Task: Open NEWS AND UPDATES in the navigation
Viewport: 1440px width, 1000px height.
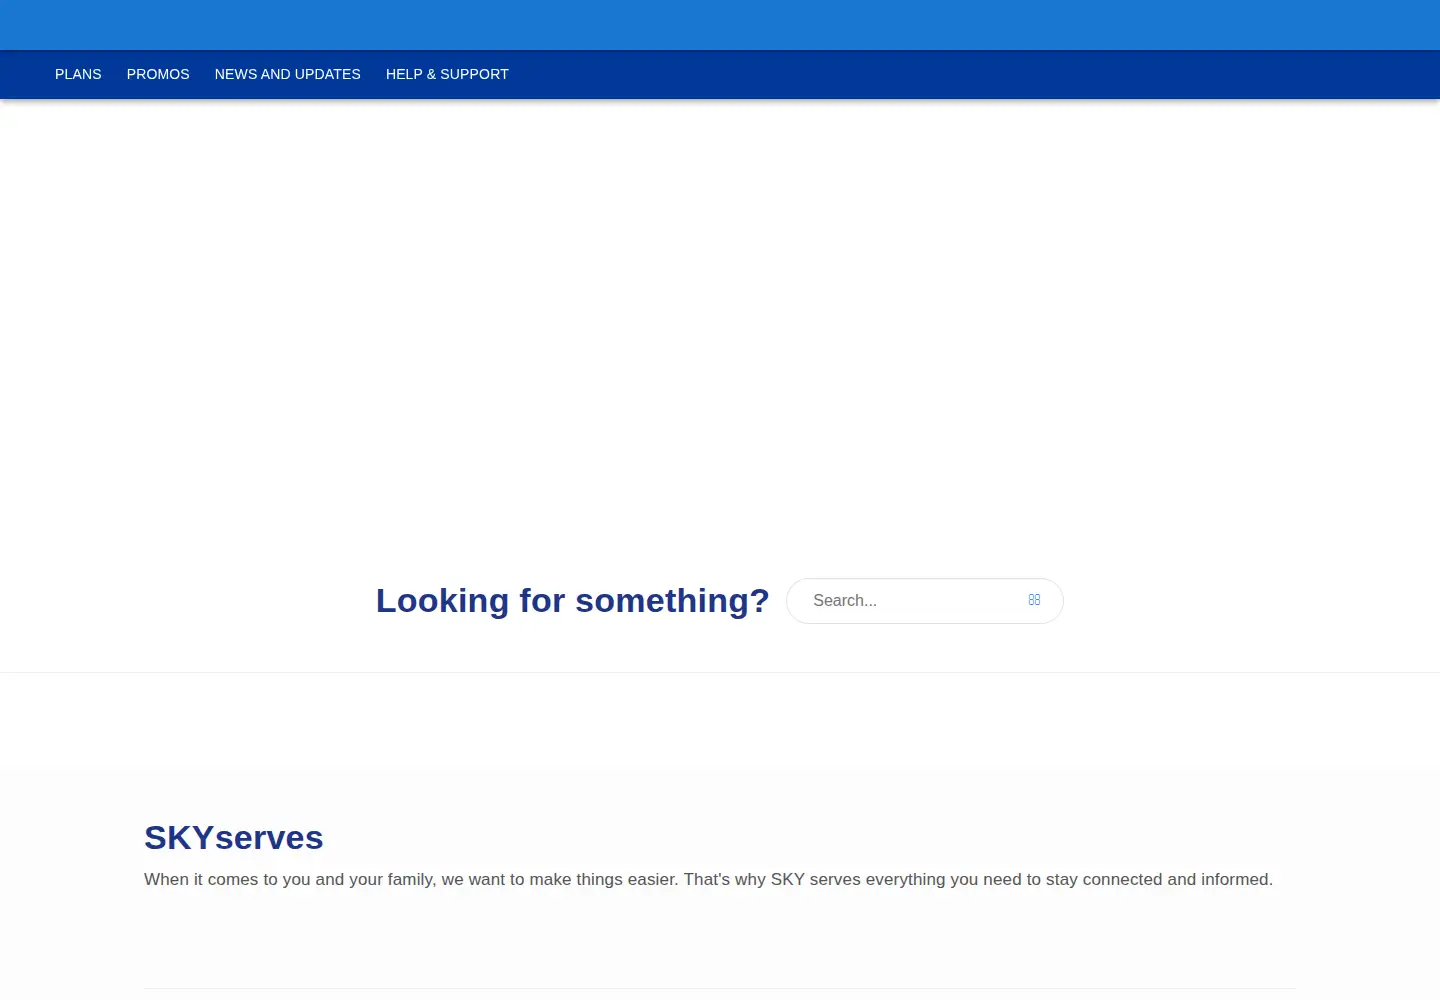Action: 288,74
